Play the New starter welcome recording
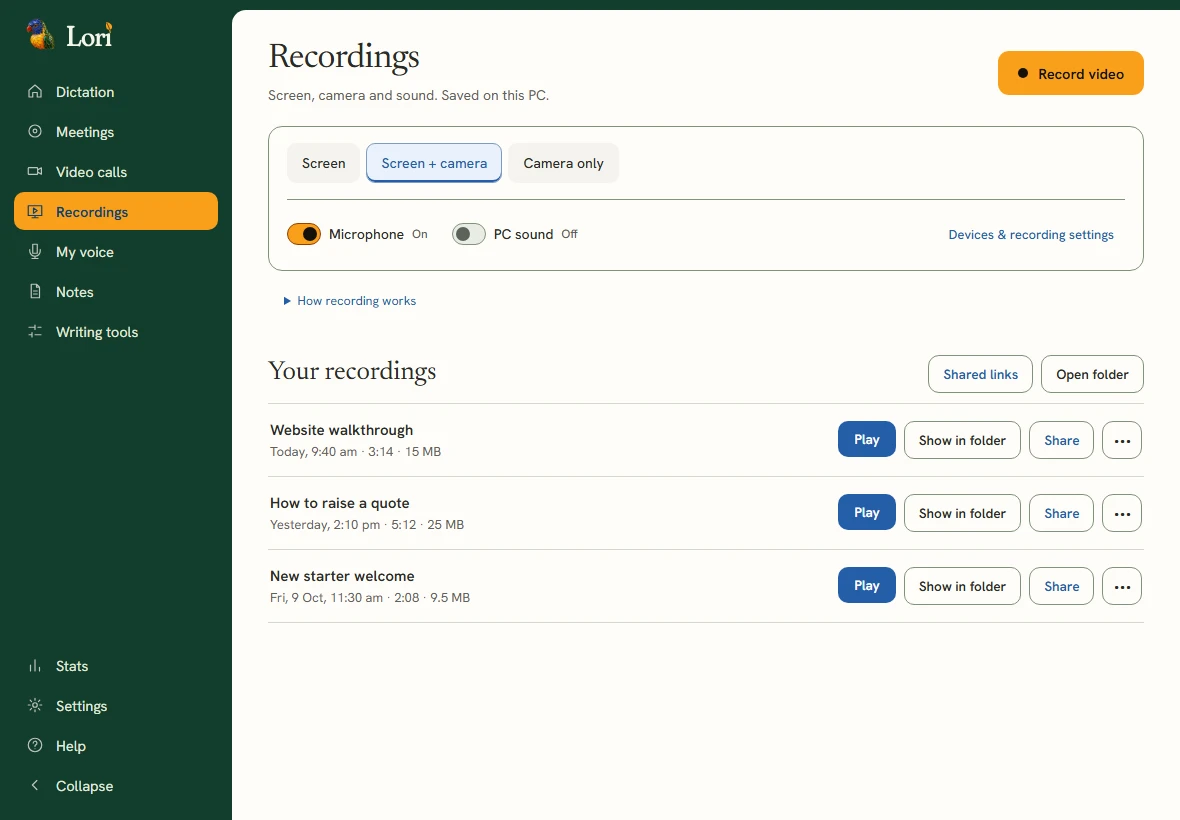This screenshot has width=1180, height=820. pyautogui.click(x=866, y=585)
